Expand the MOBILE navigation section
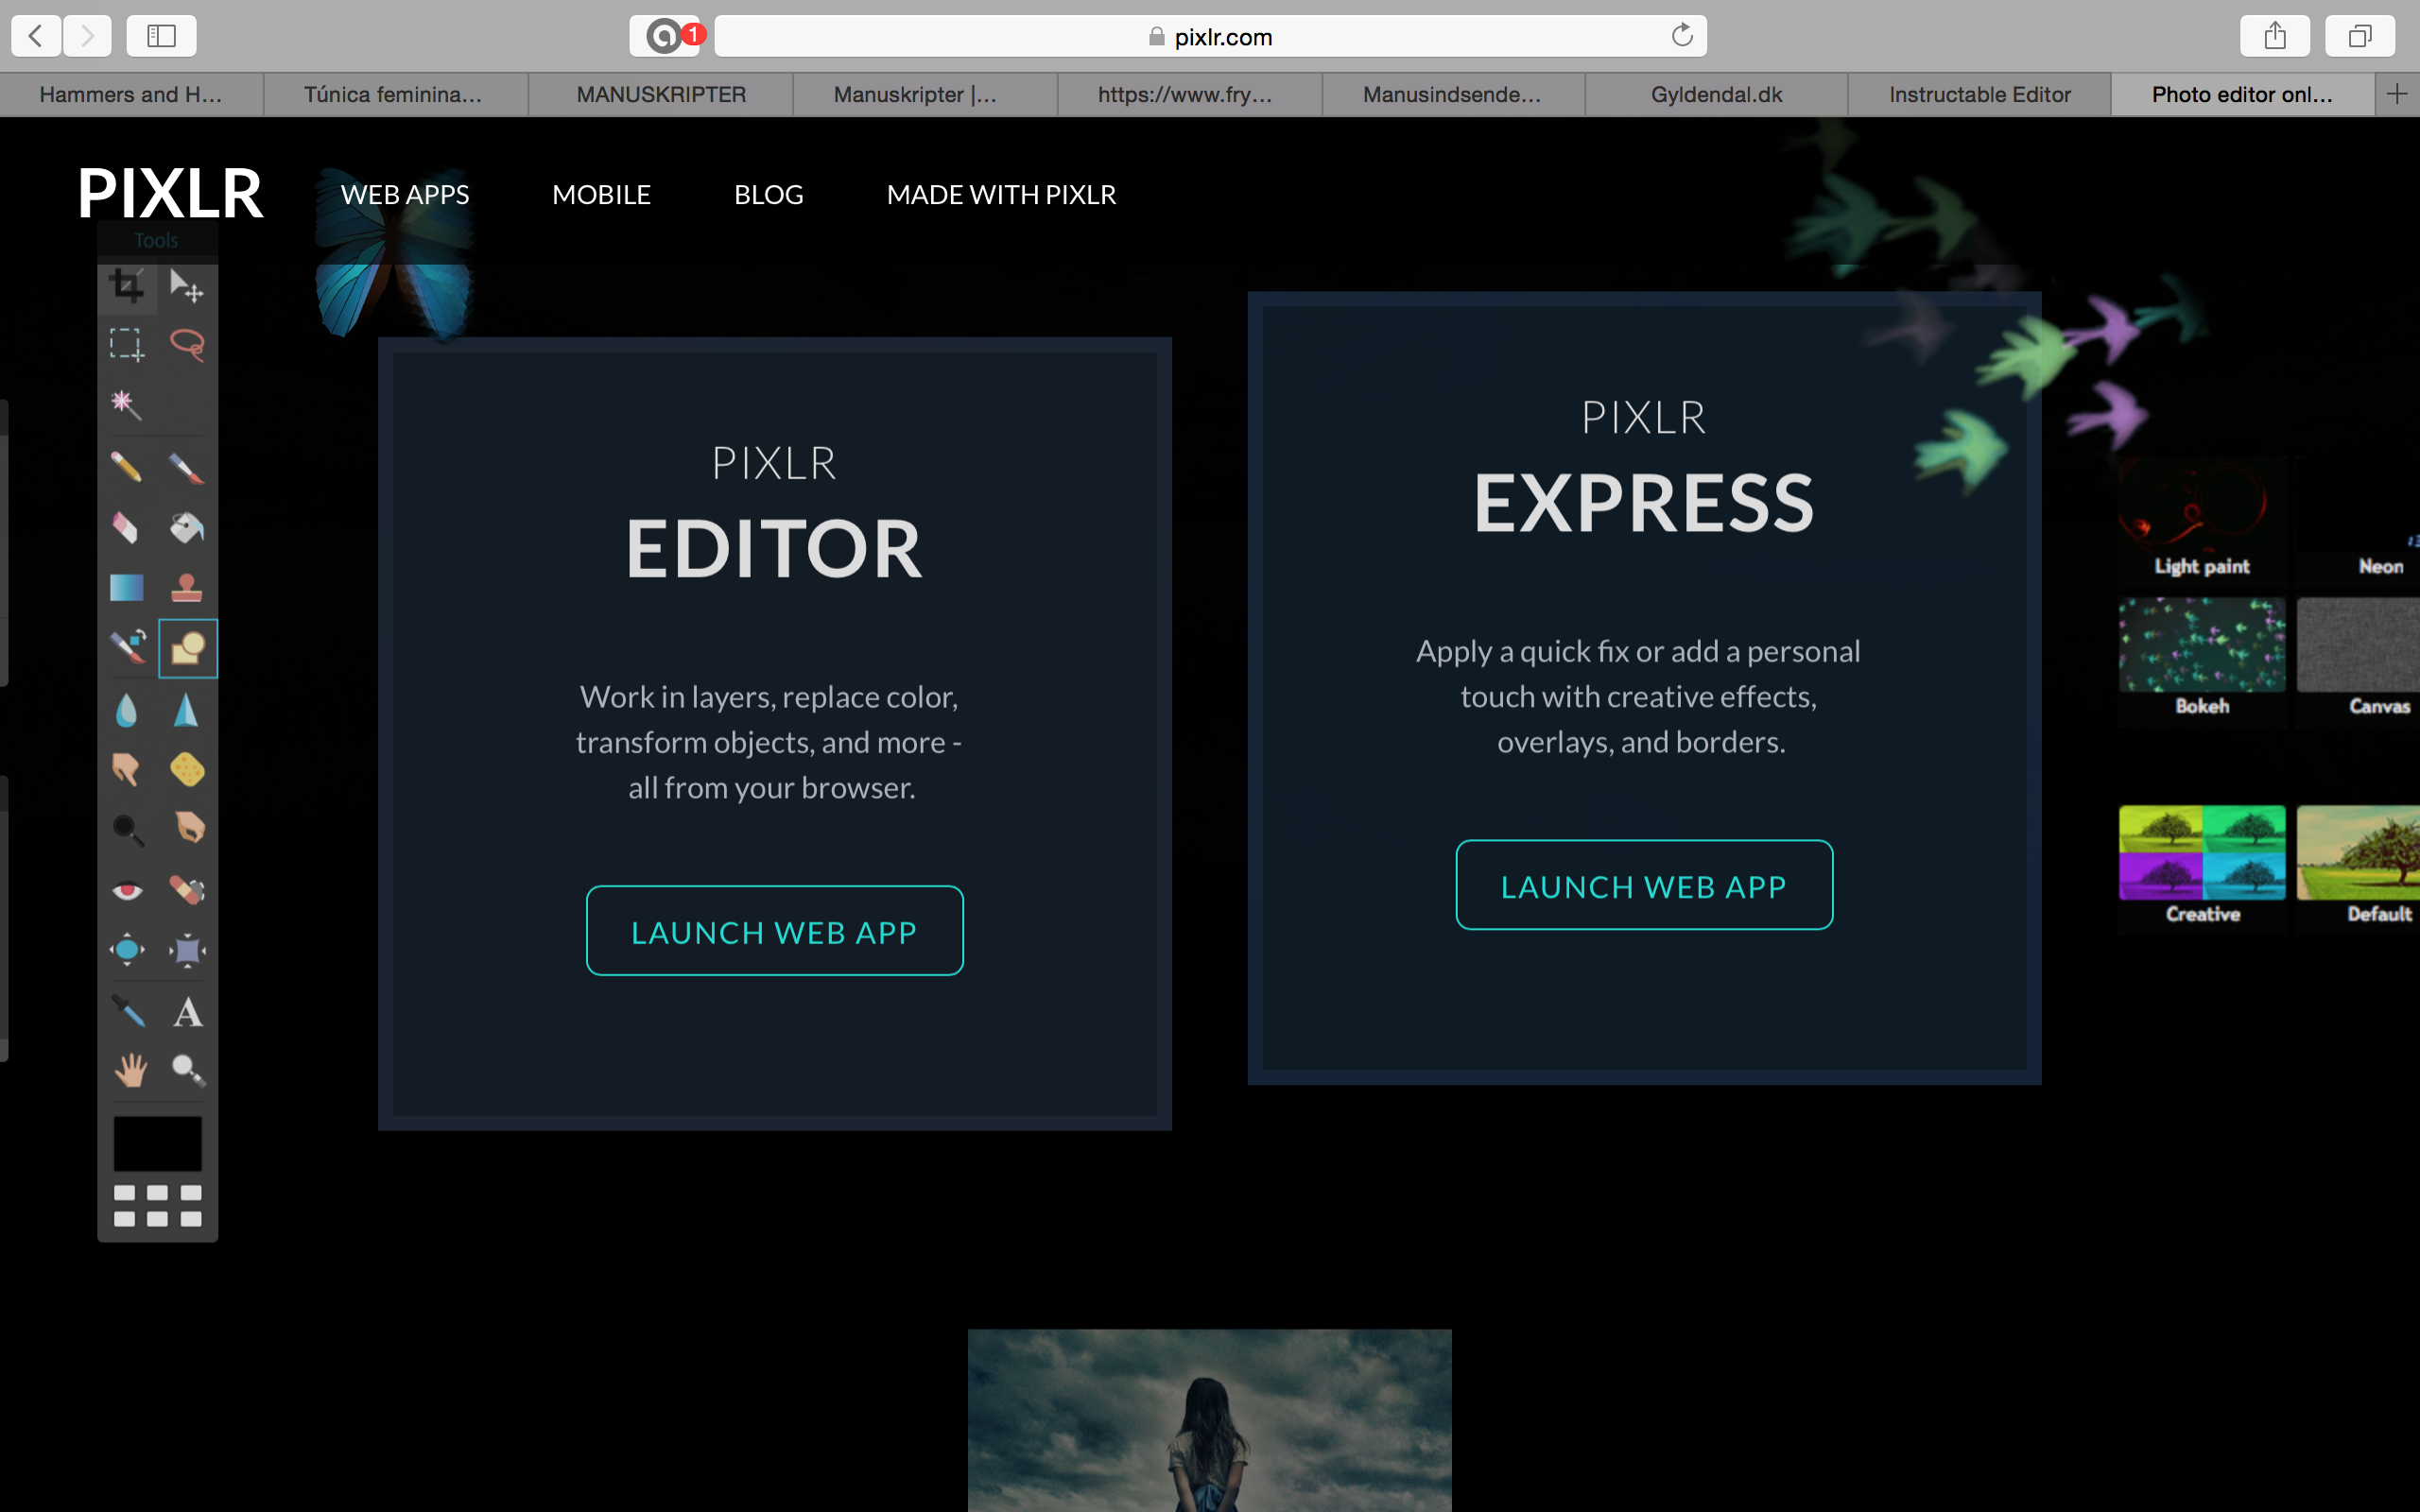The height and width of the screenshot is (1512, 2420). [x=601, y=194]
